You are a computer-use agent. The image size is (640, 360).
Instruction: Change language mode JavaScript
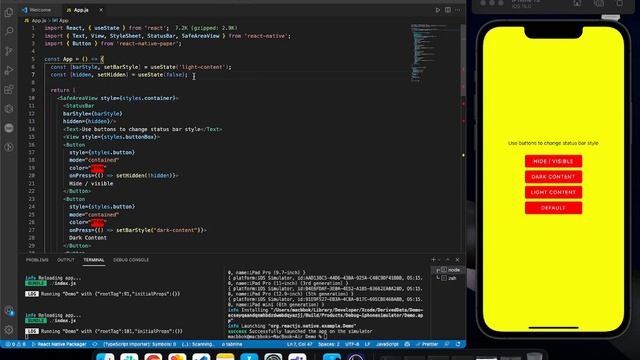click(387, 344)
